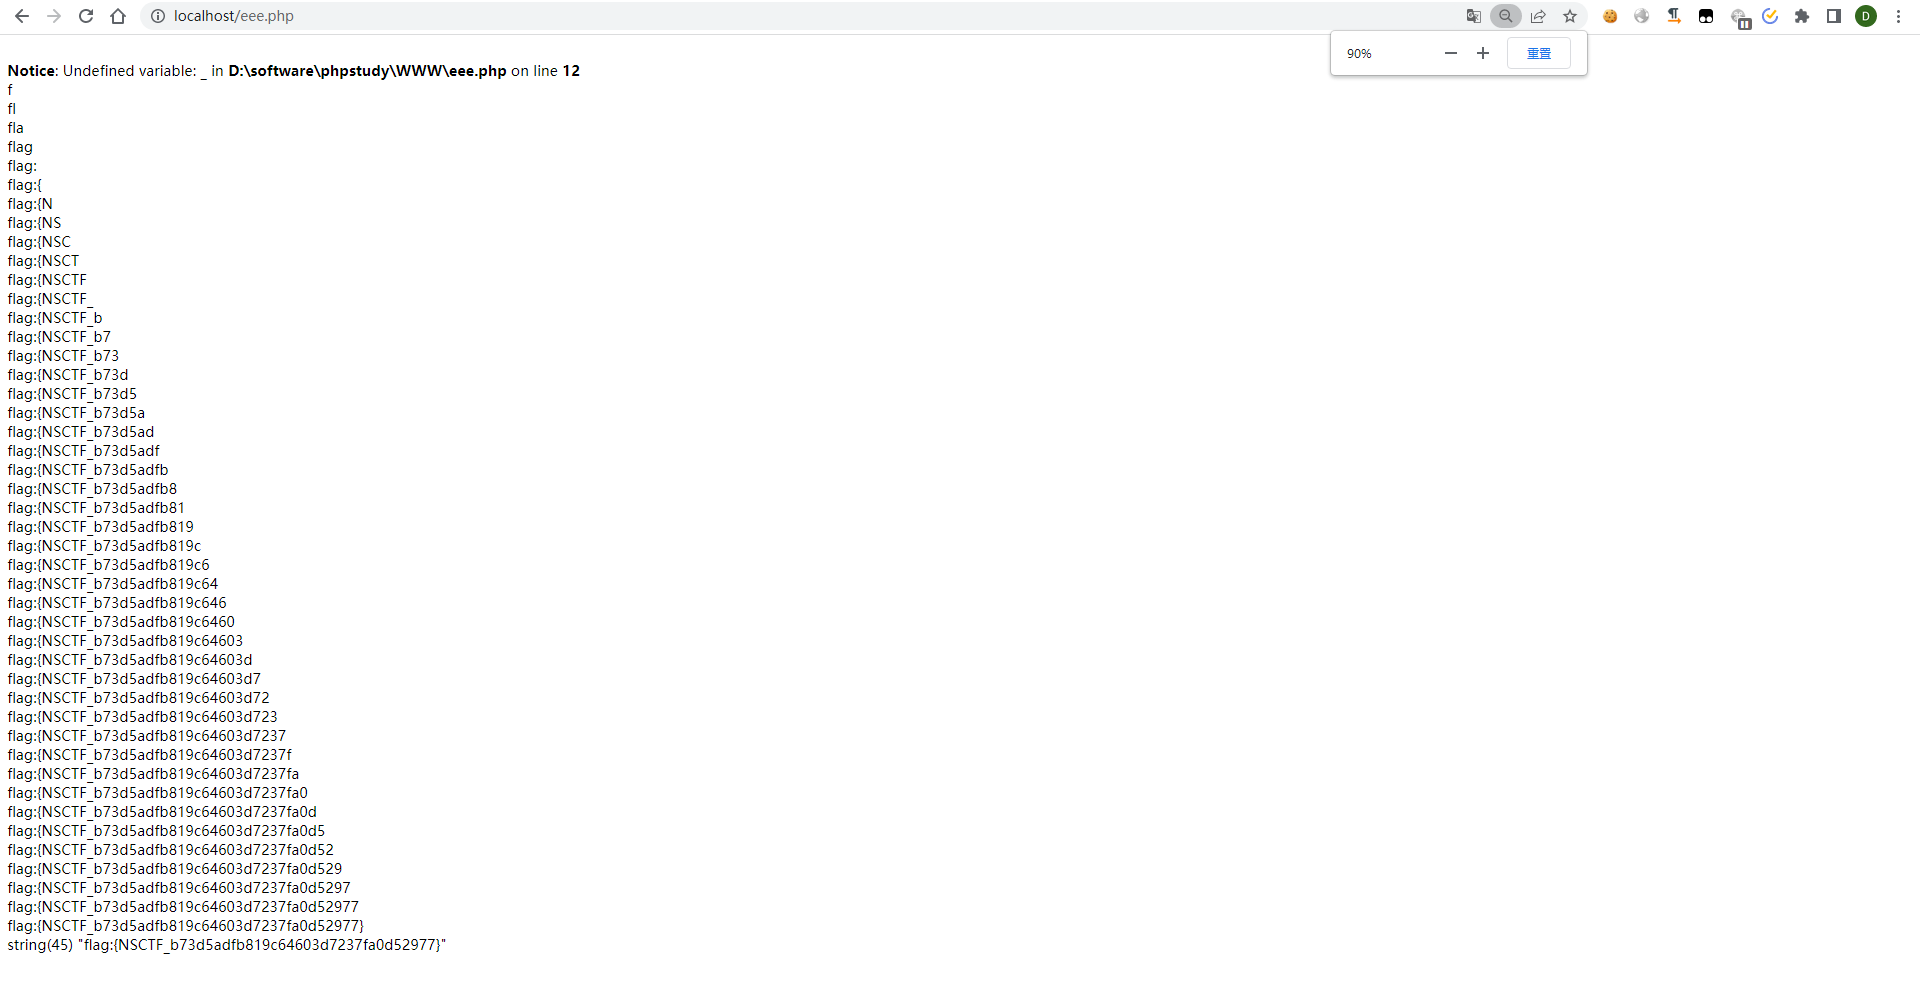Click the line reading exactly "flag:{NSCTF_b73d5adfb819c64603d7237f"
Screen dimensions: 1920x996
150,755
